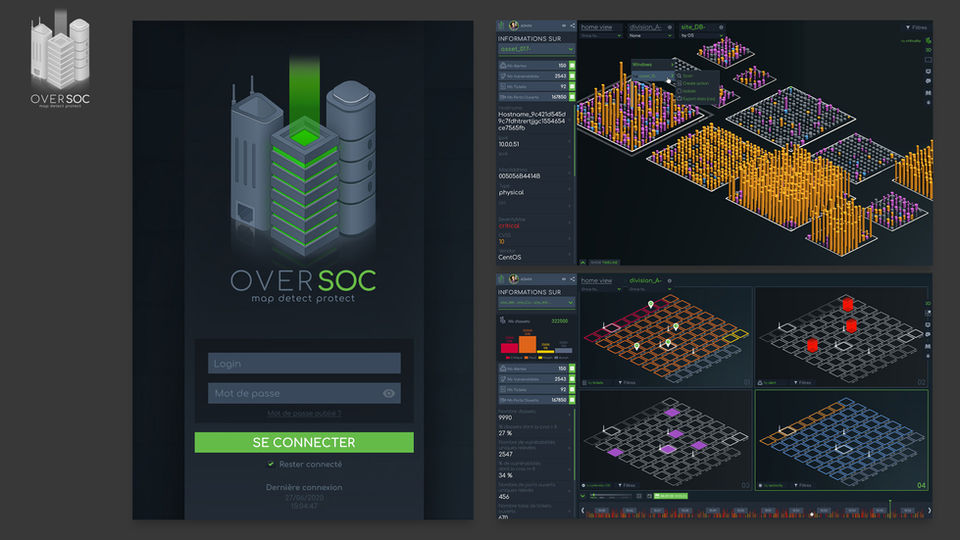Toggle the green checkbox on the 167850 ports row, site_DB dashboard
The image size is (960, 540).
[572, 97]
